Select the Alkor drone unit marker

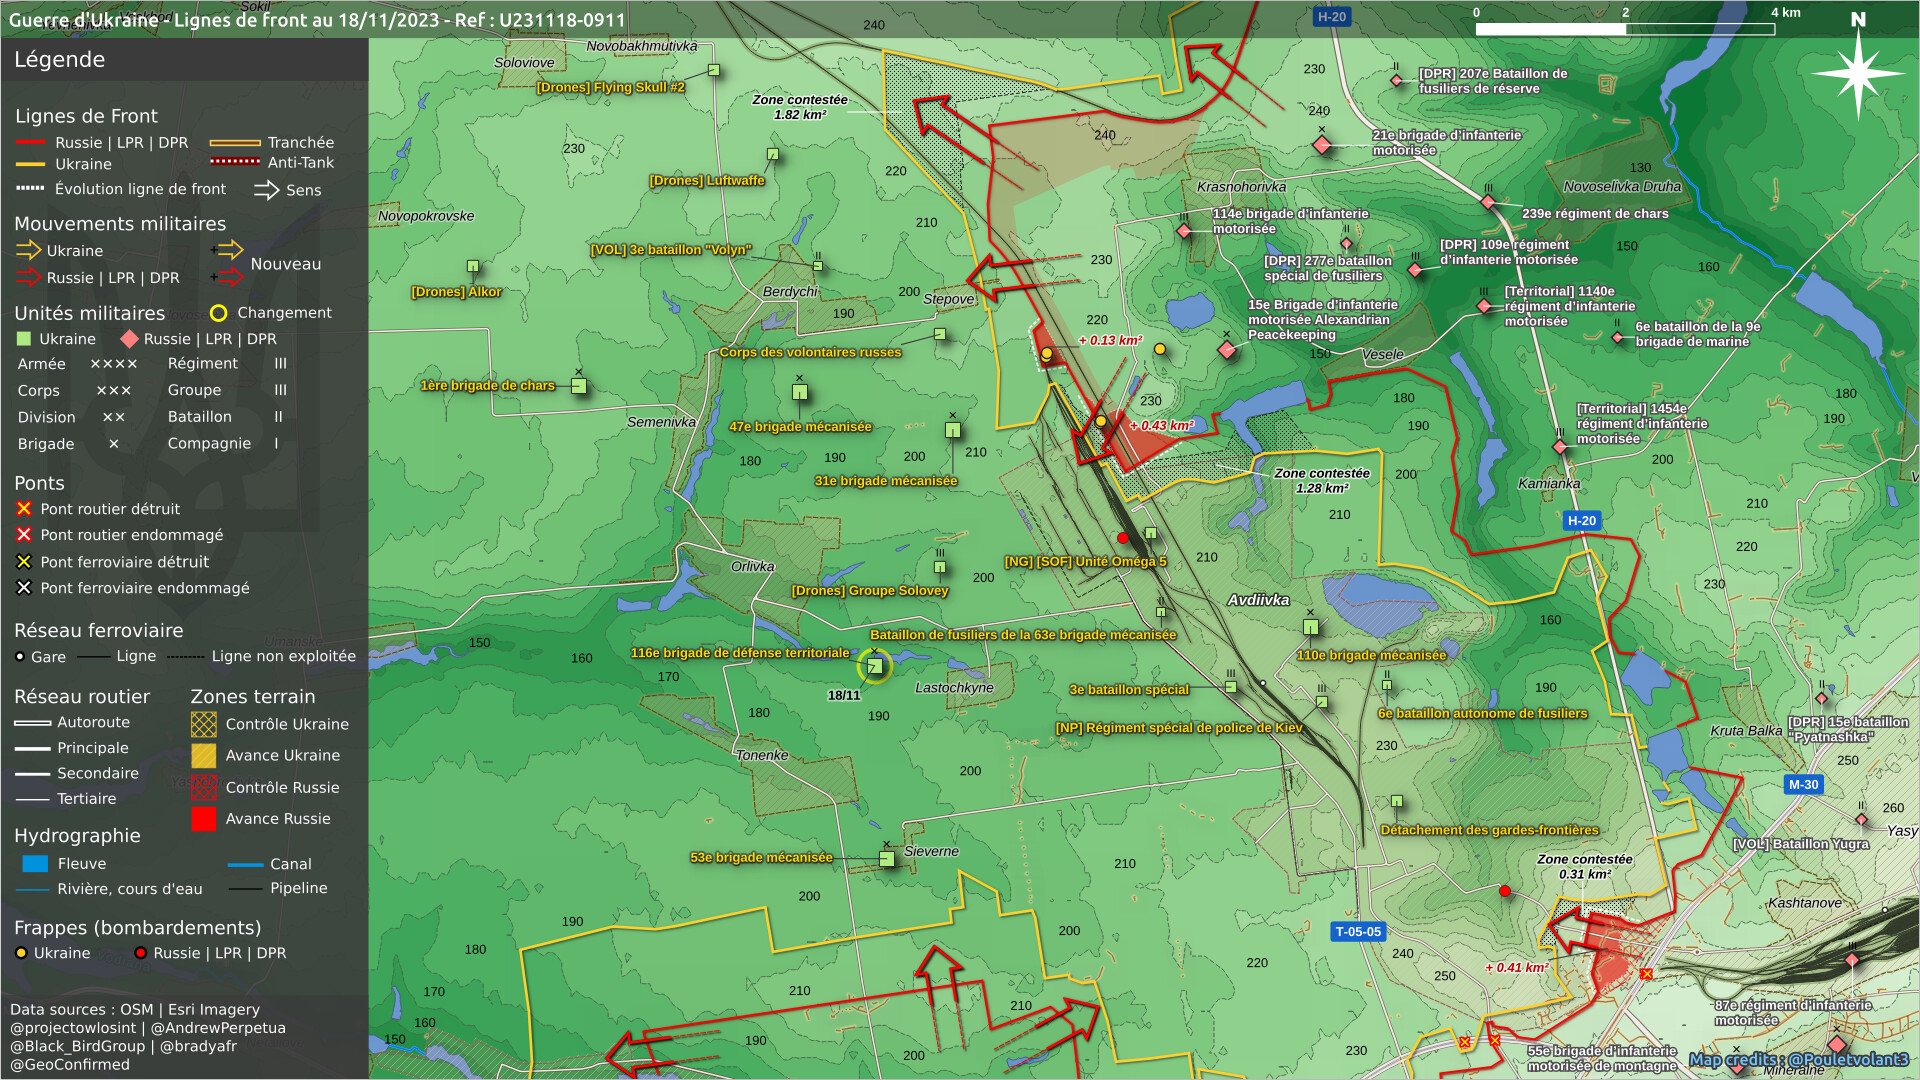point(472,266)
